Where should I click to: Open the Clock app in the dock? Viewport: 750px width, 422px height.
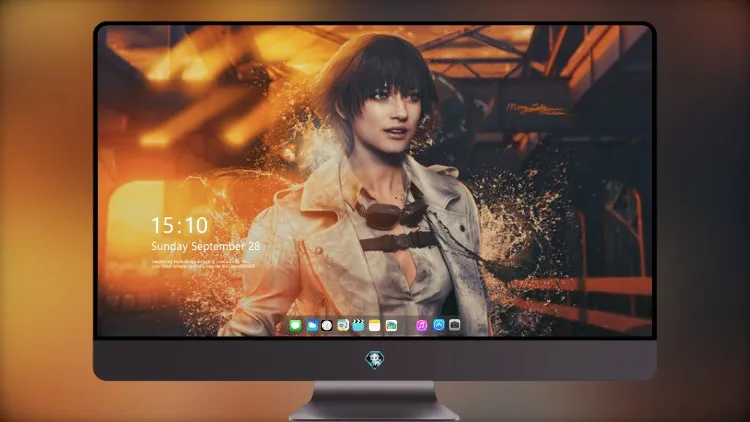click(x=327, y=325)
